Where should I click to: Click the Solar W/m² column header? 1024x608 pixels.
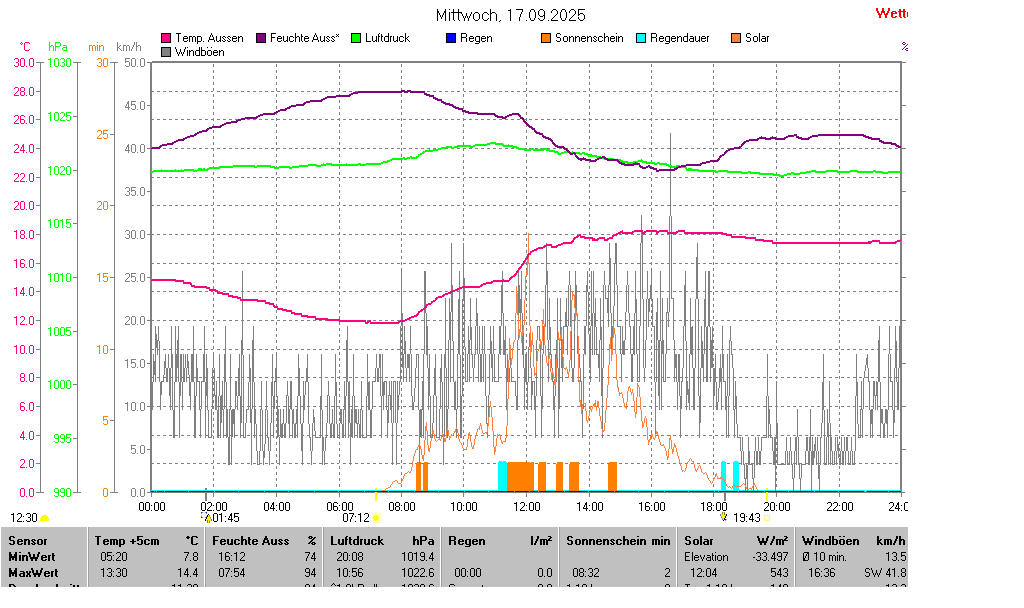(736, 541)
